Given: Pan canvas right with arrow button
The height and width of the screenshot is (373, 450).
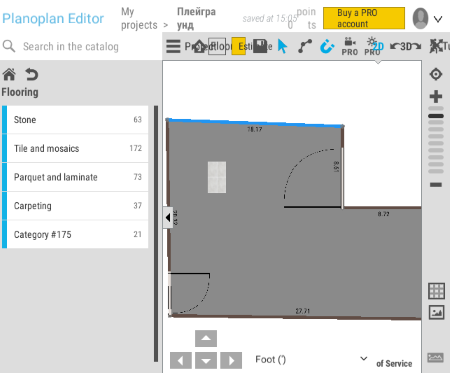Looking at the screenshot, I should pyautogui.click(x=231, y=360).
